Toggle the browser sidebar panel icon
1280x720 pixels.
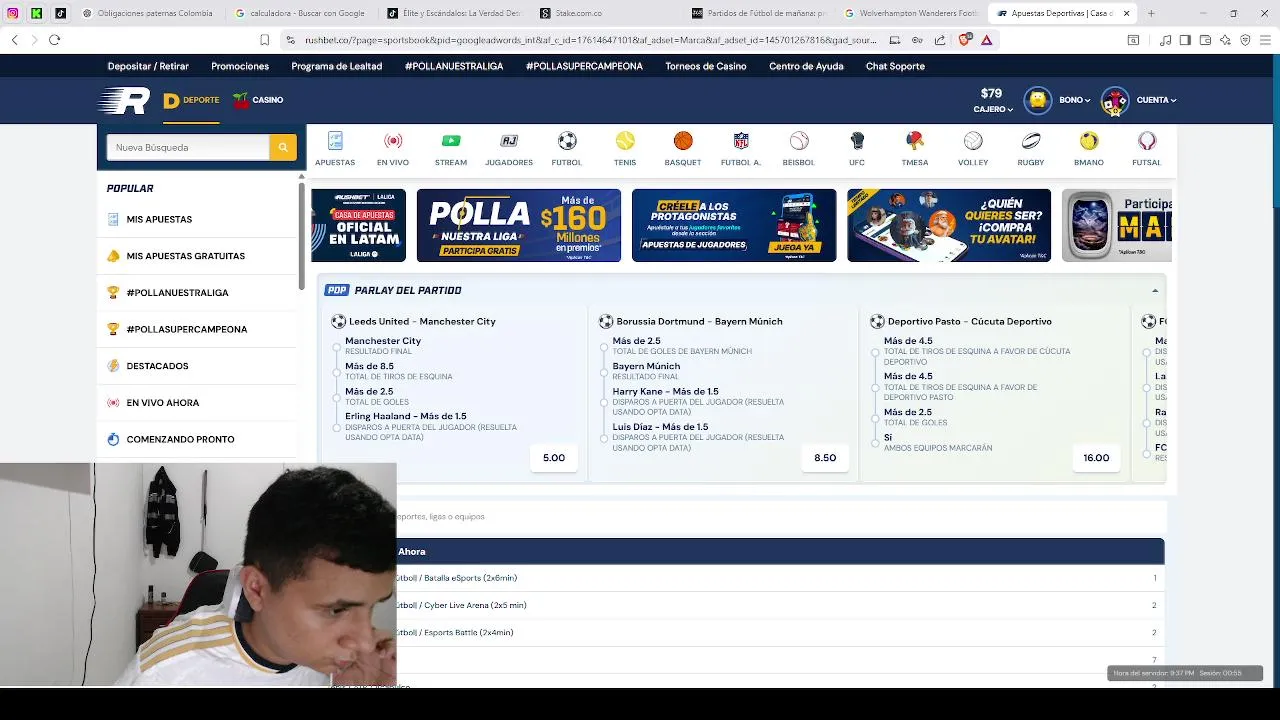tap(1185, 40)
